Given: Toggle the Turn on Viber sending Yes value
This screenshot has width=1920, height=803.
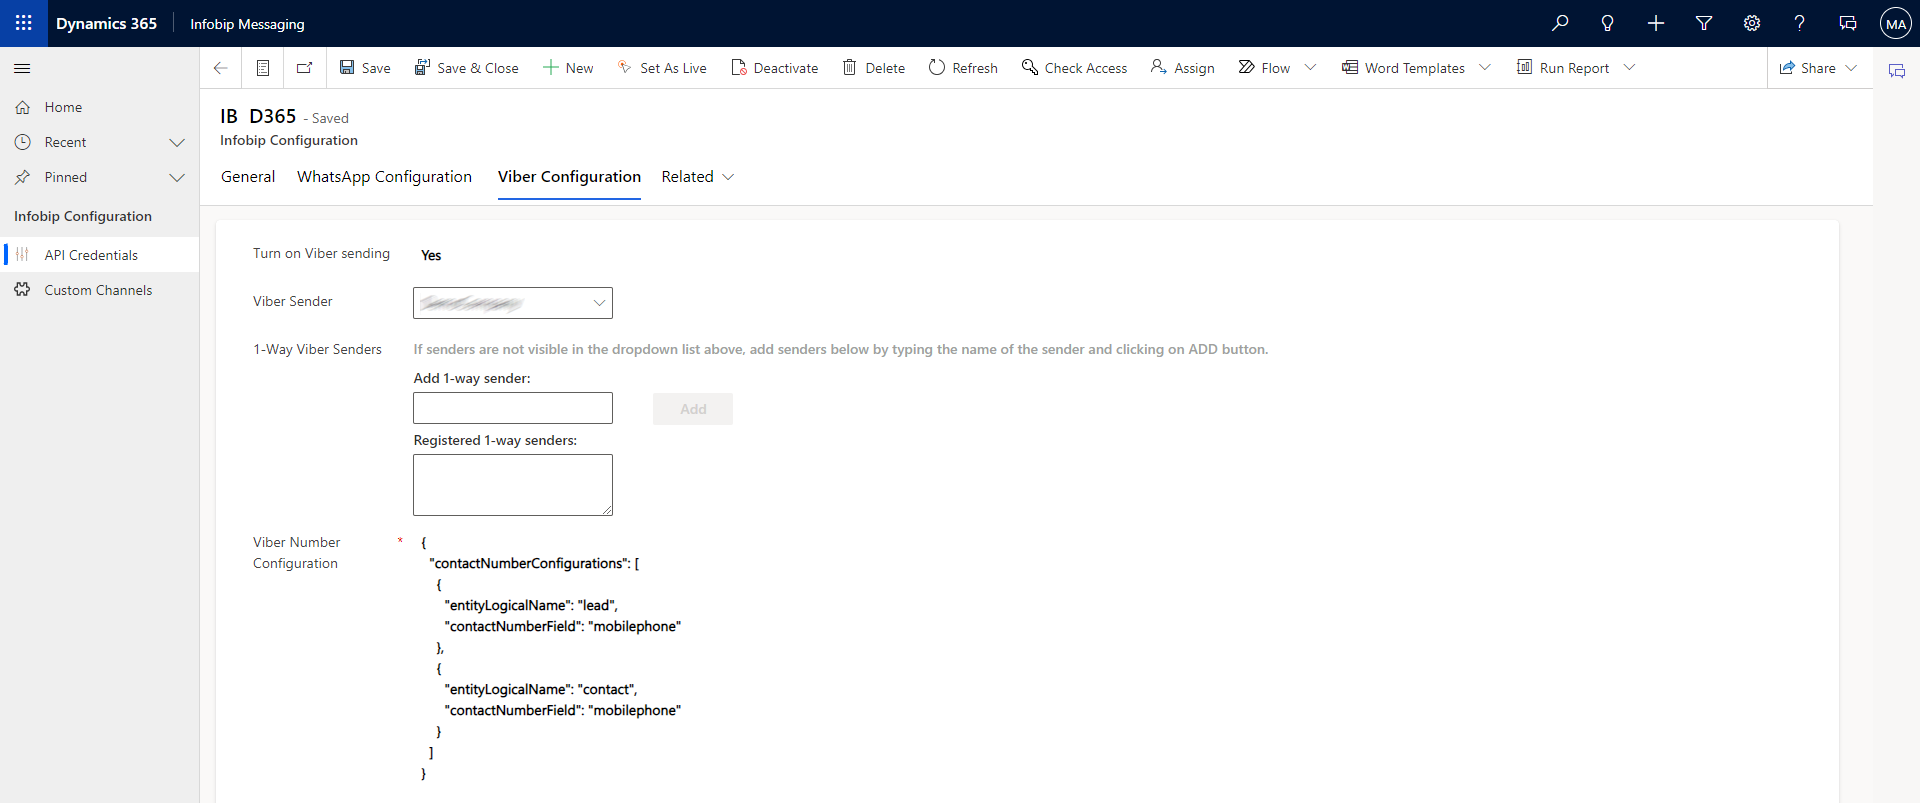Looking at the screenshot, I should (431, 255).
